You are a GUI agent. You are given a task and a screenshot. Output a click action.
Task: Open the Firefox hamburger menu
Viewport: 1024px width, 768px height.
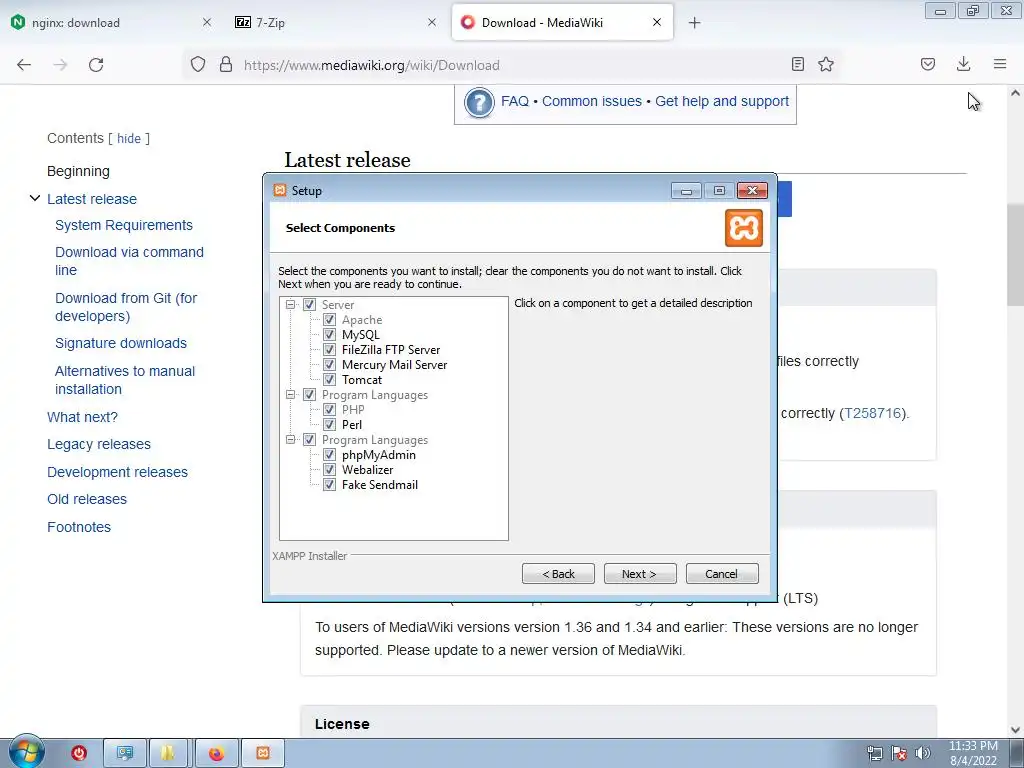coord(1000,64)
